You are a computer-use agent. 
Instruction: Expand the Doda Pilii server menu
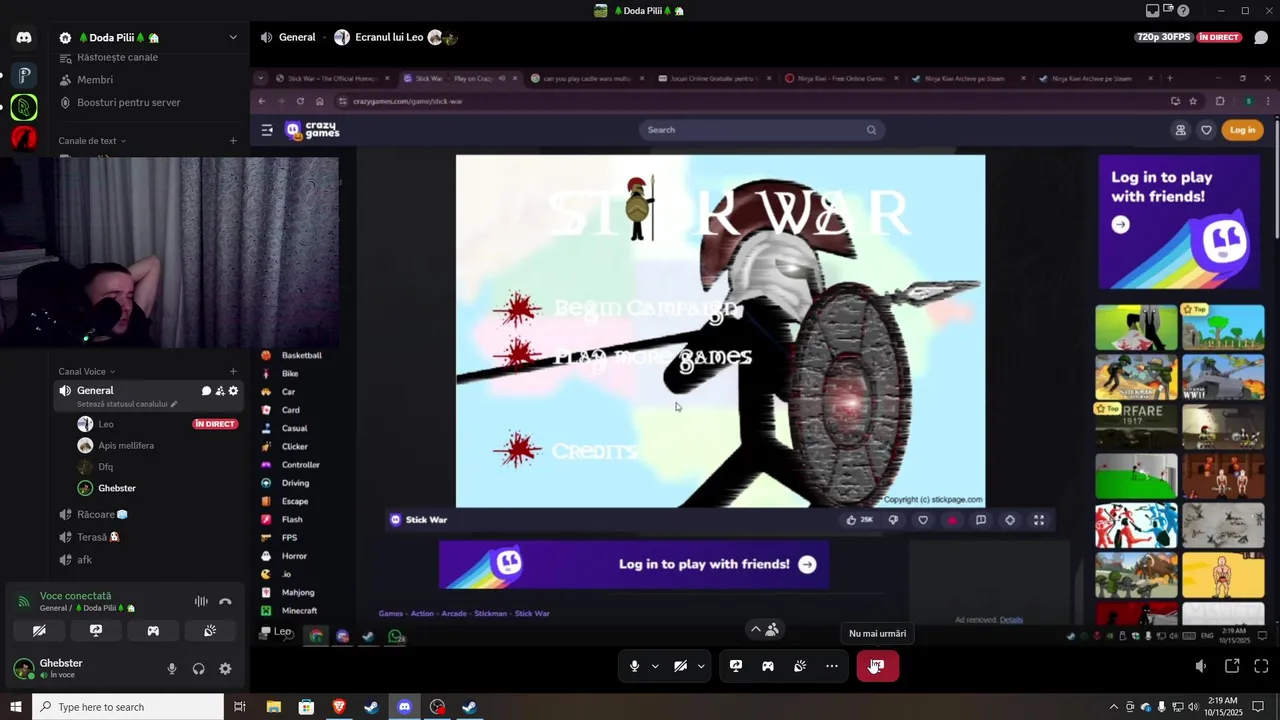(x=233, y=37)
